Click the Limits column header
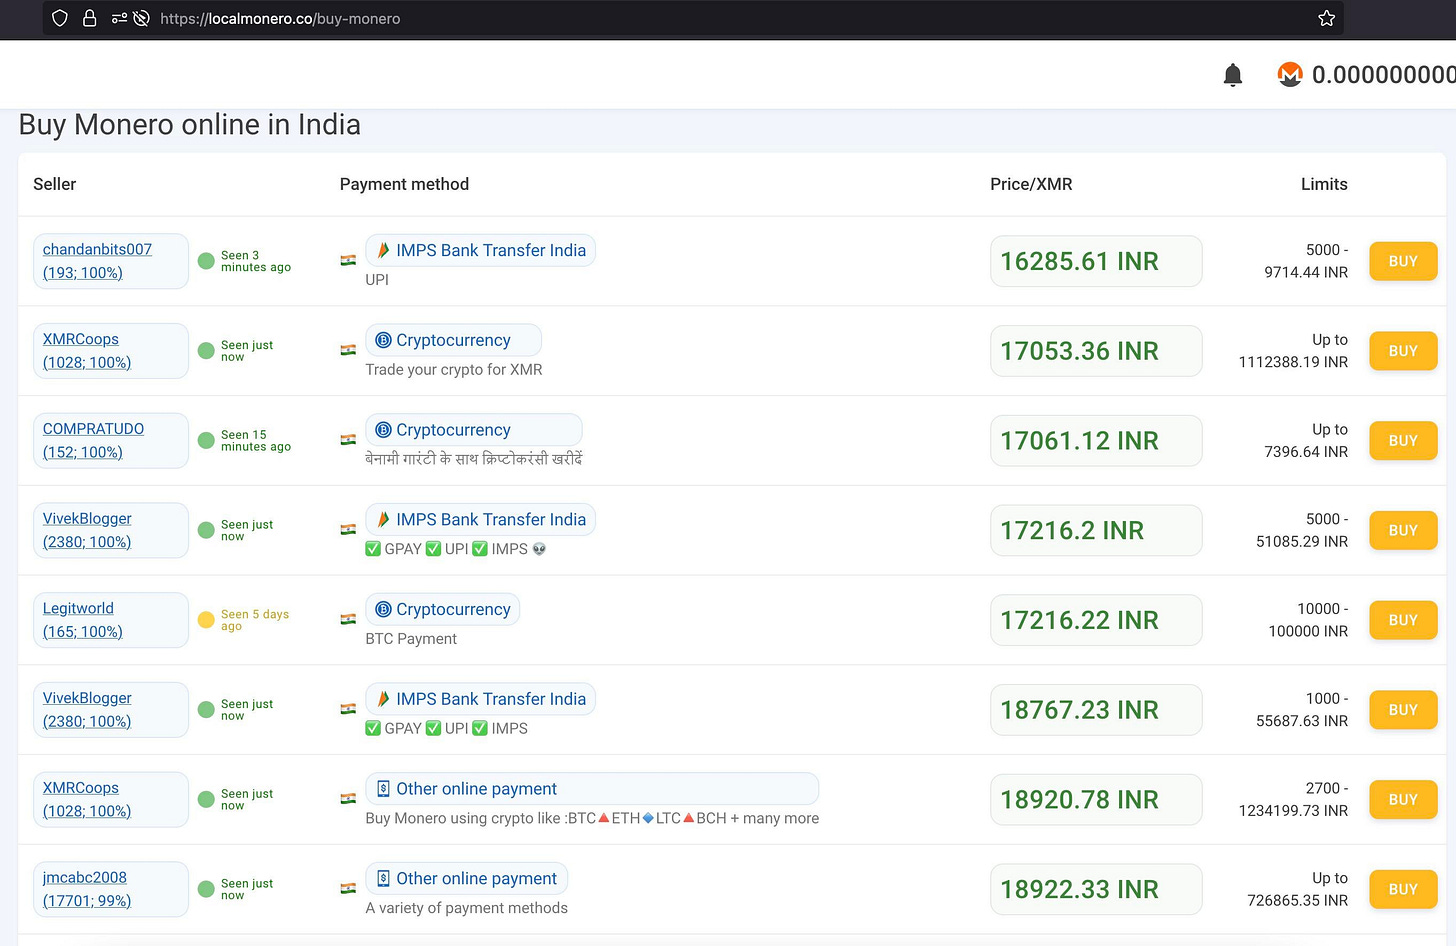The width and height of the screenshot is (1456, 946). 1324,184
